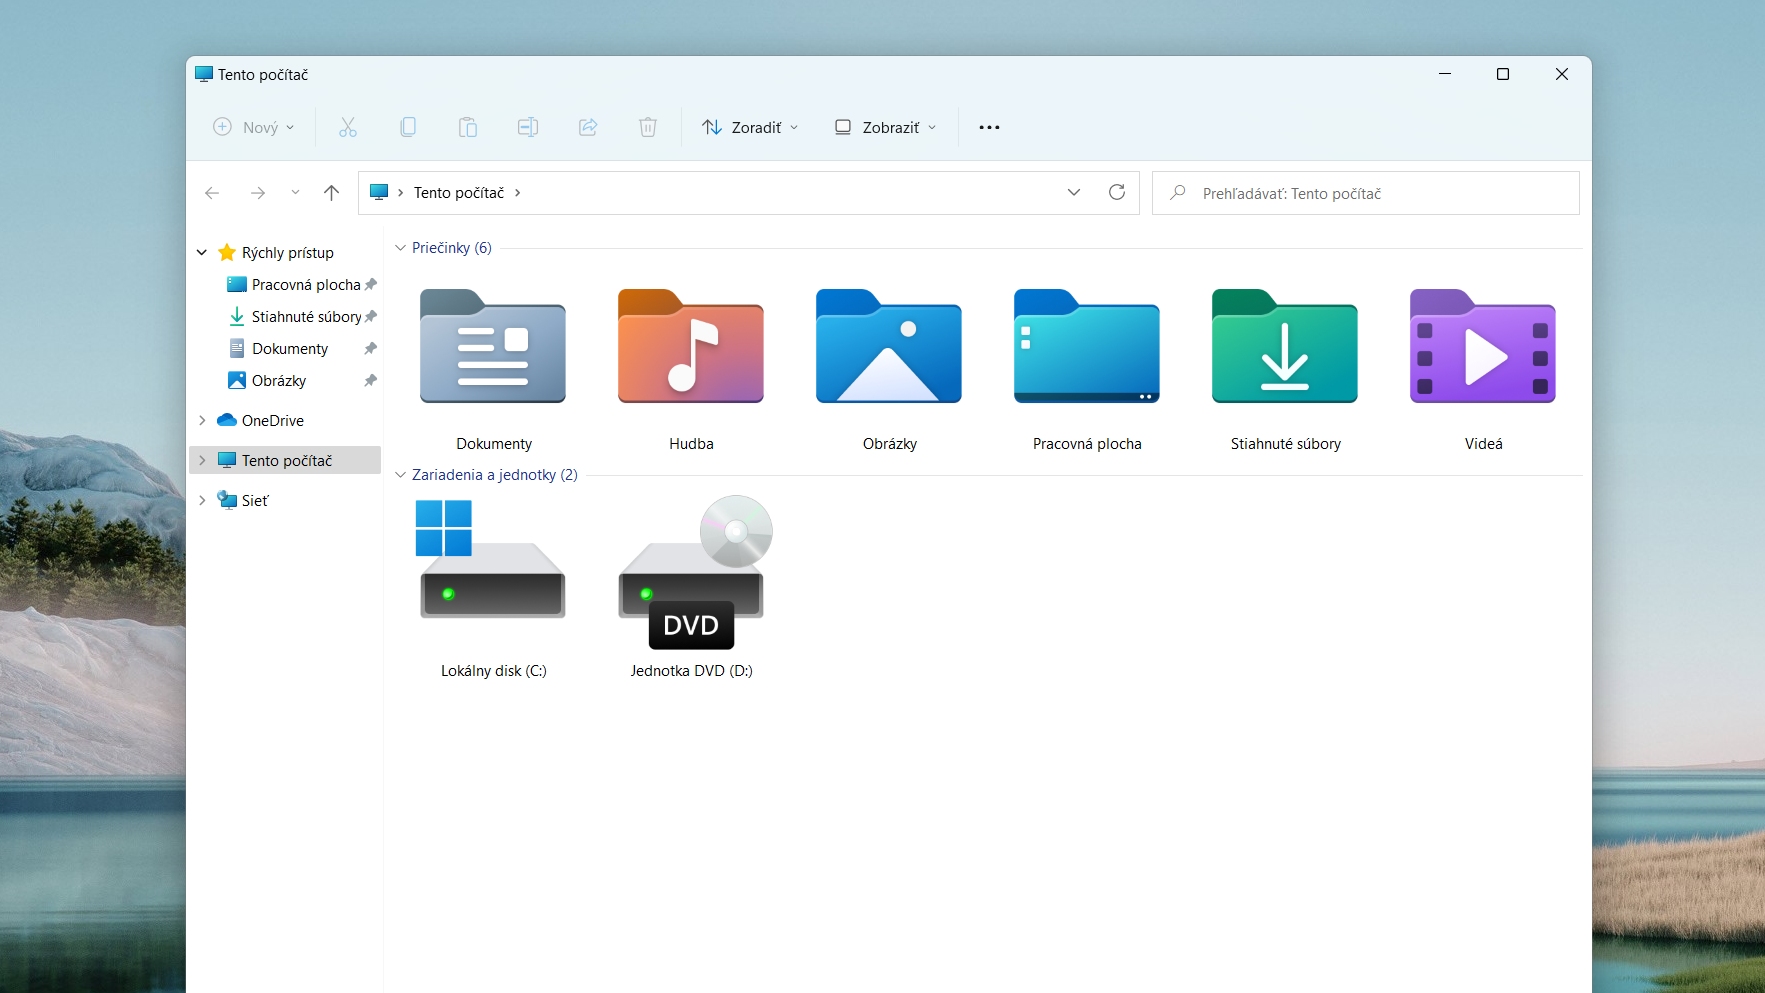Click the Share icon in the toolbar
1765x993 pixels.
coord(588,127)
